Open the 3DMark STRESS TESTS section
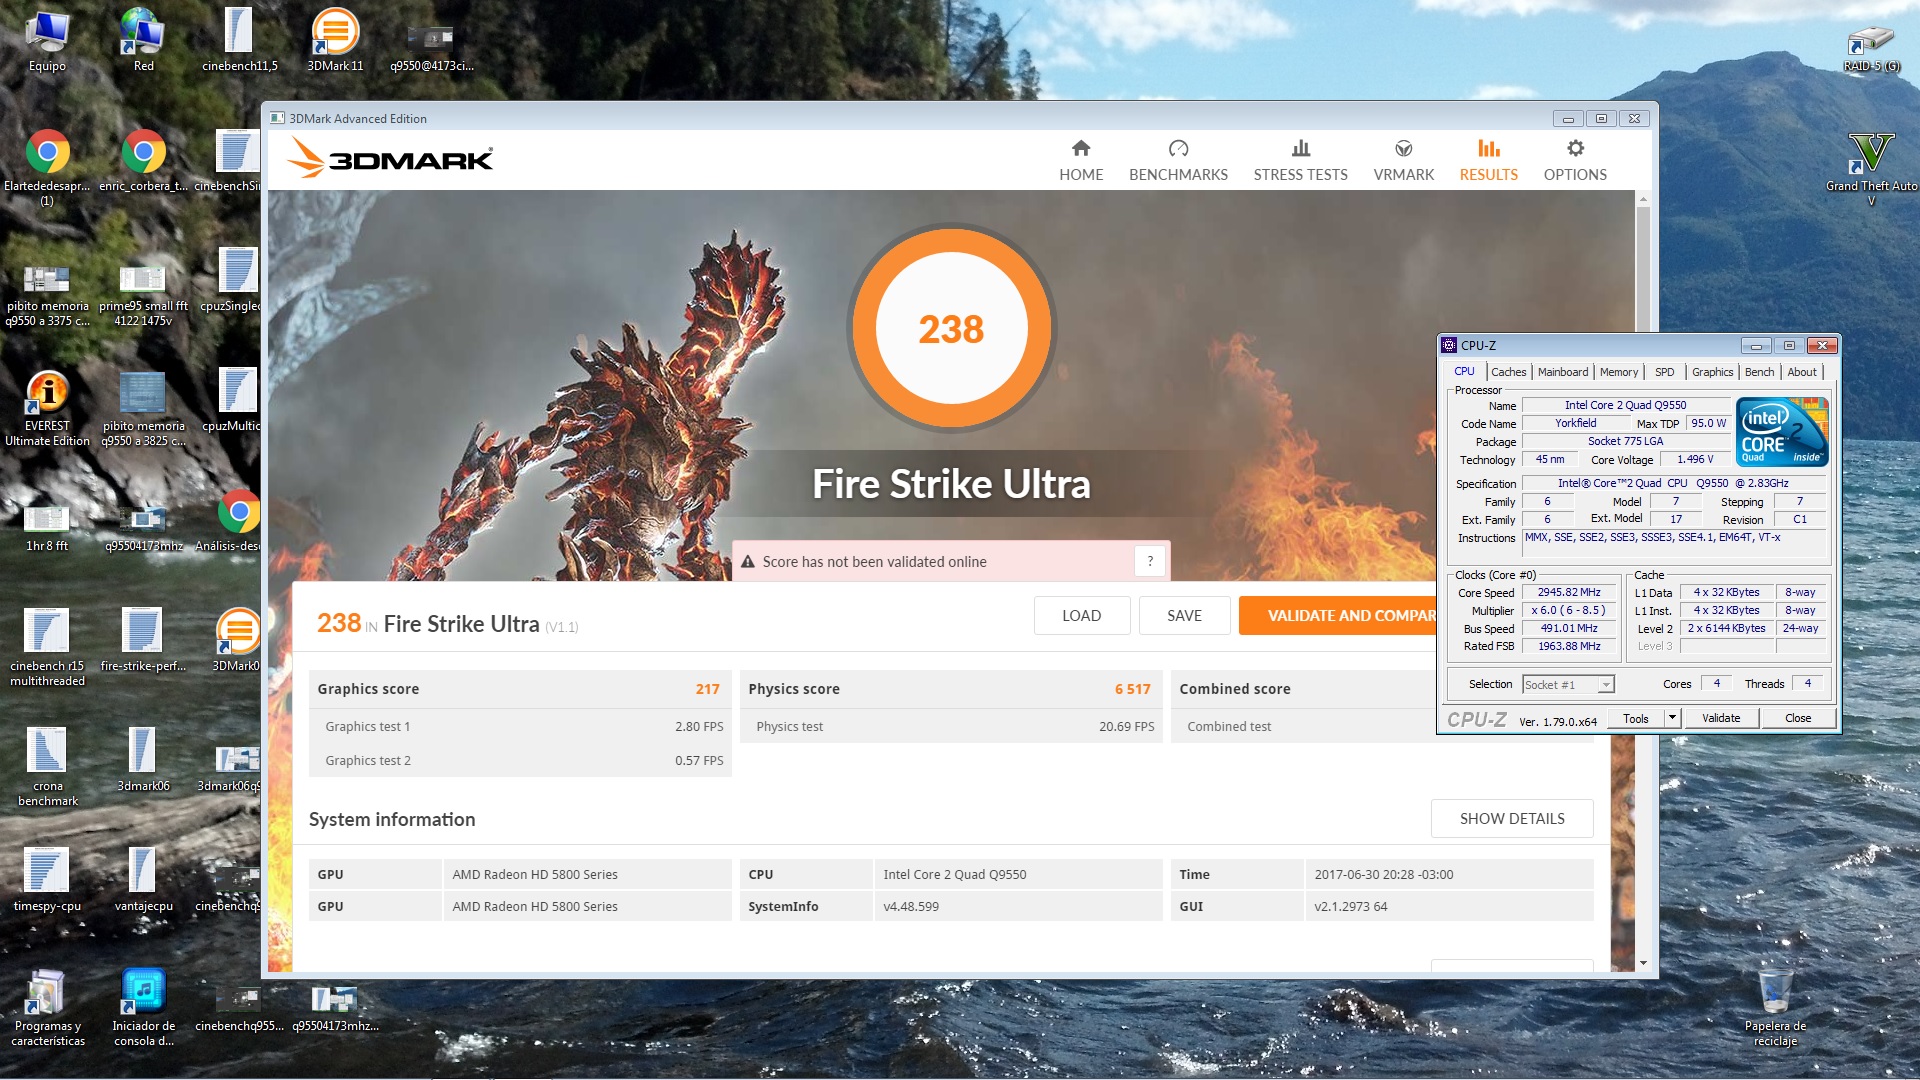The height and width of the screenshot is (1080, 1920). [1300, 160]
